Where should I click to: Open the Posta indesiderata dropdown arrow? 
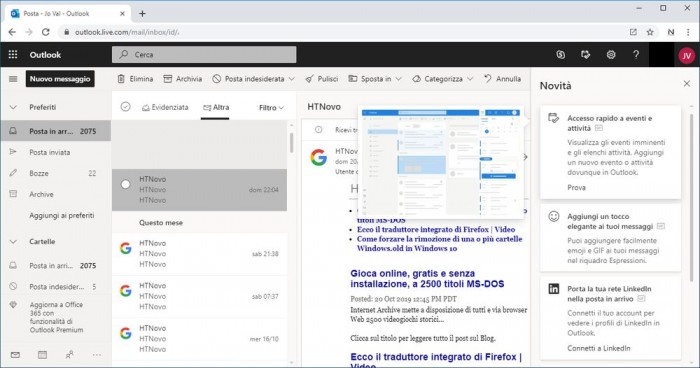pos(292,79)
